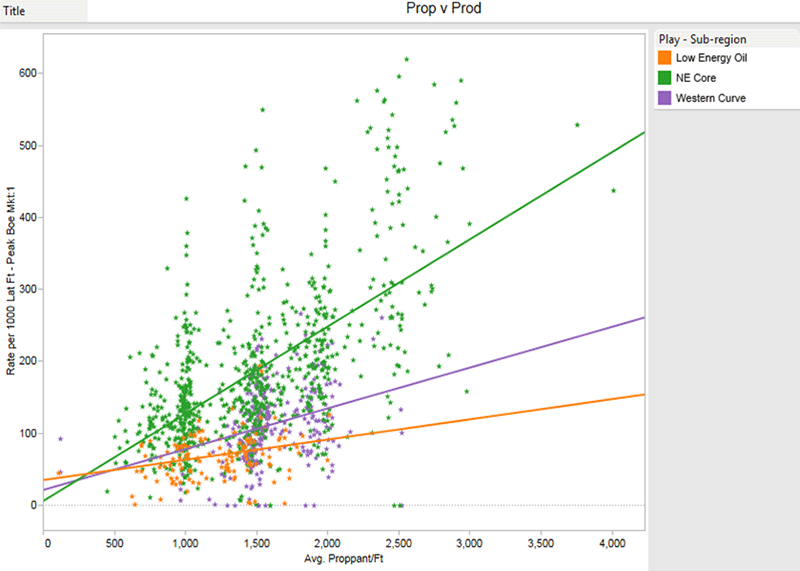Click the orange Low Energy Oil color swatch
The image size is (800, 571).
(x=664, y=58)
